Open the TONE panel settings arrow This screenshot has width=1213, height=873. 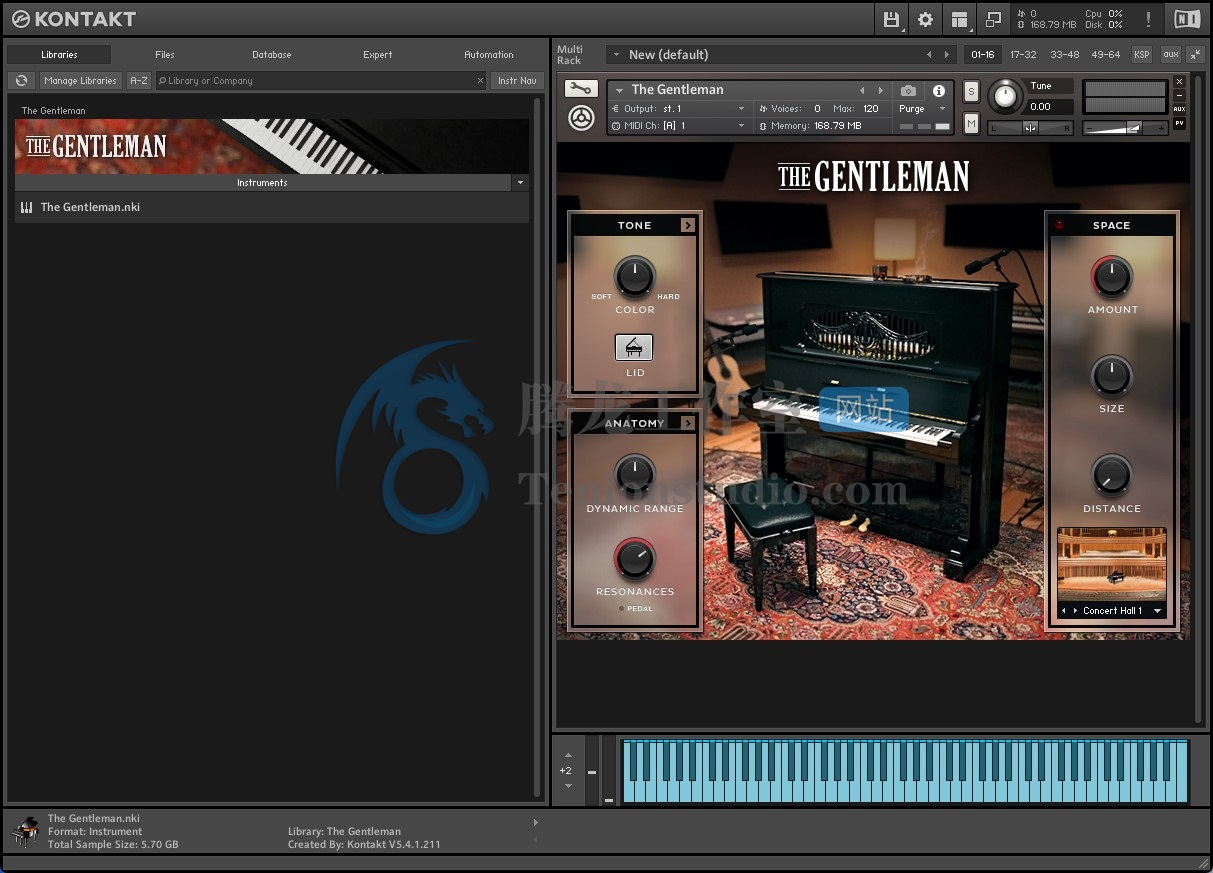click(688, 225)
